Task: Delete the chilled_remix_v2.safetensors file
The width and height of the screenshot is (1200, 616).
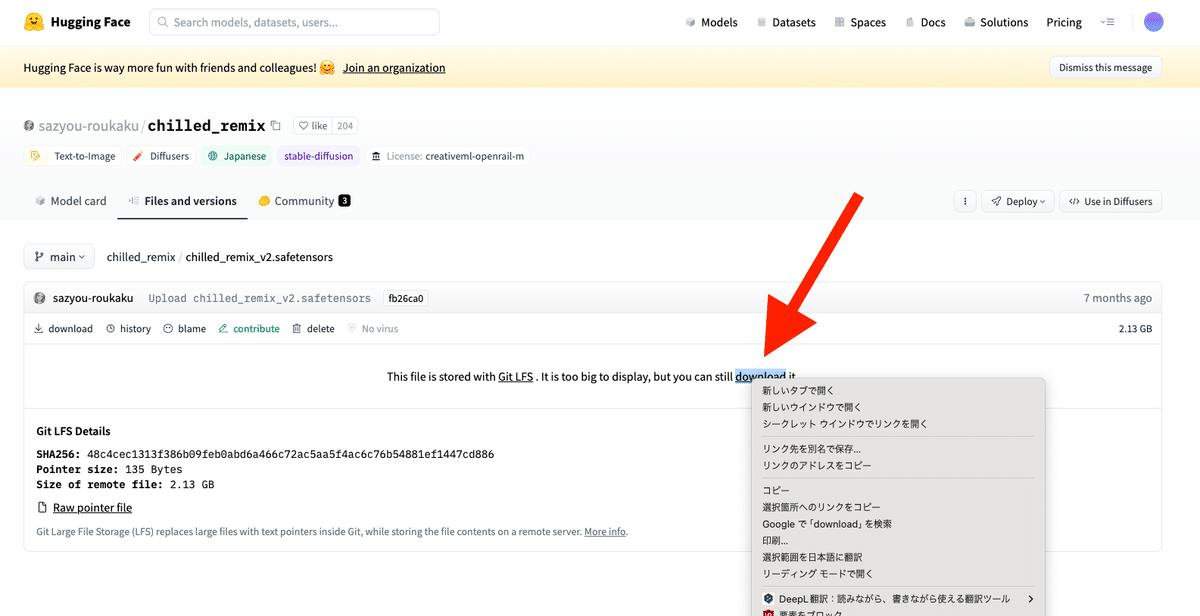Action: (x=313, y=328)
